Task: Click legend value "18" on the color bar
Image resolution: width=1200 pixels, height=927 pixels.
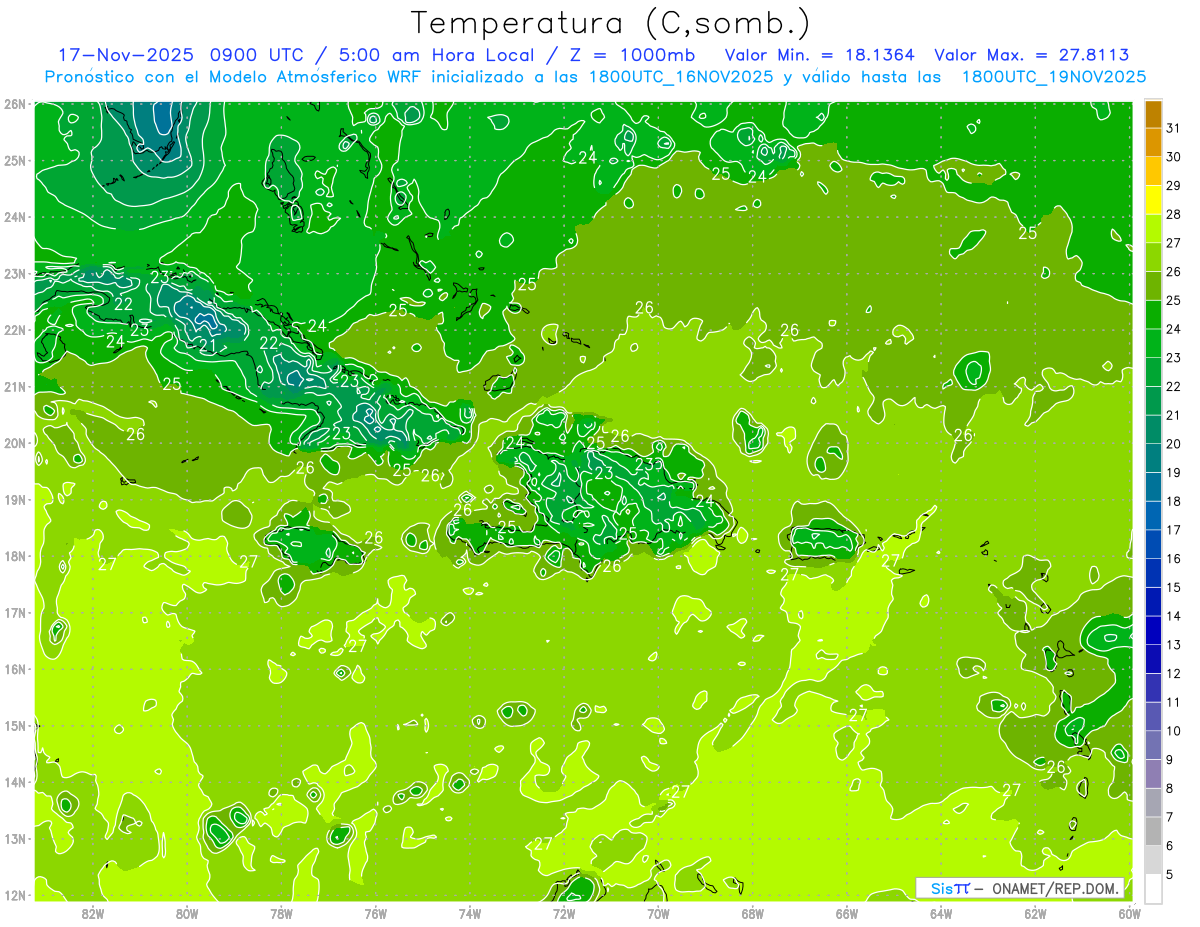Action: (1174, 501)
